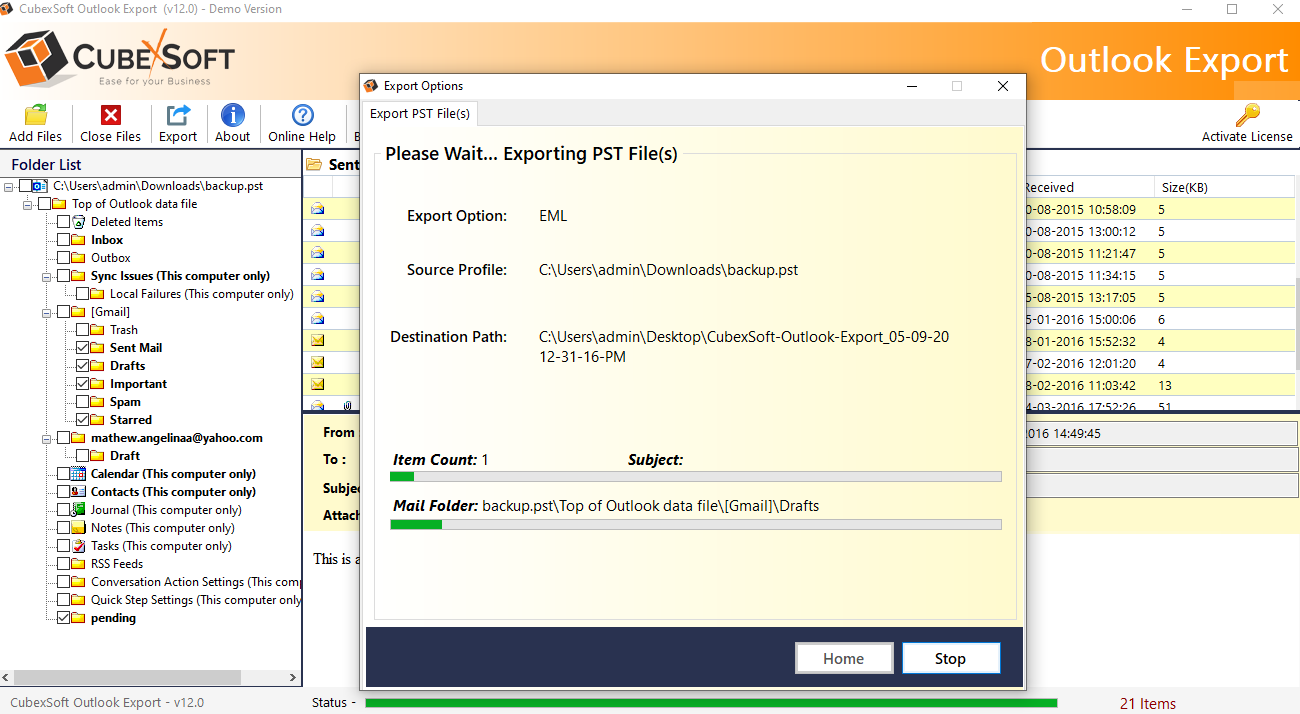Select the Outbox folder label
1300x714 pixels.
[x=111, y=258]
